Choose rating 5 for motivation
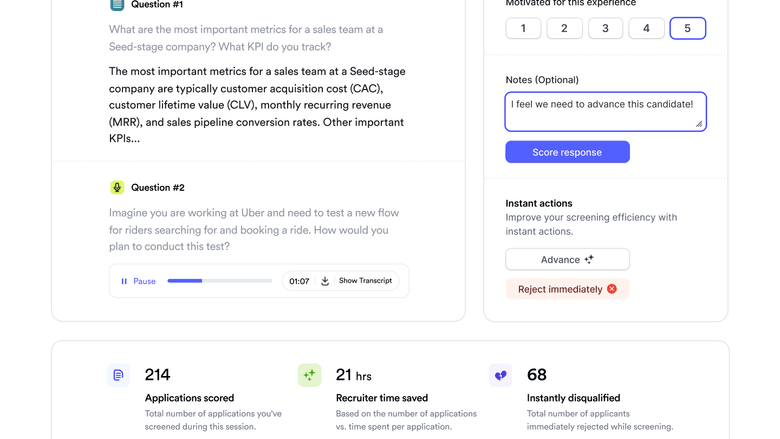 687,28
